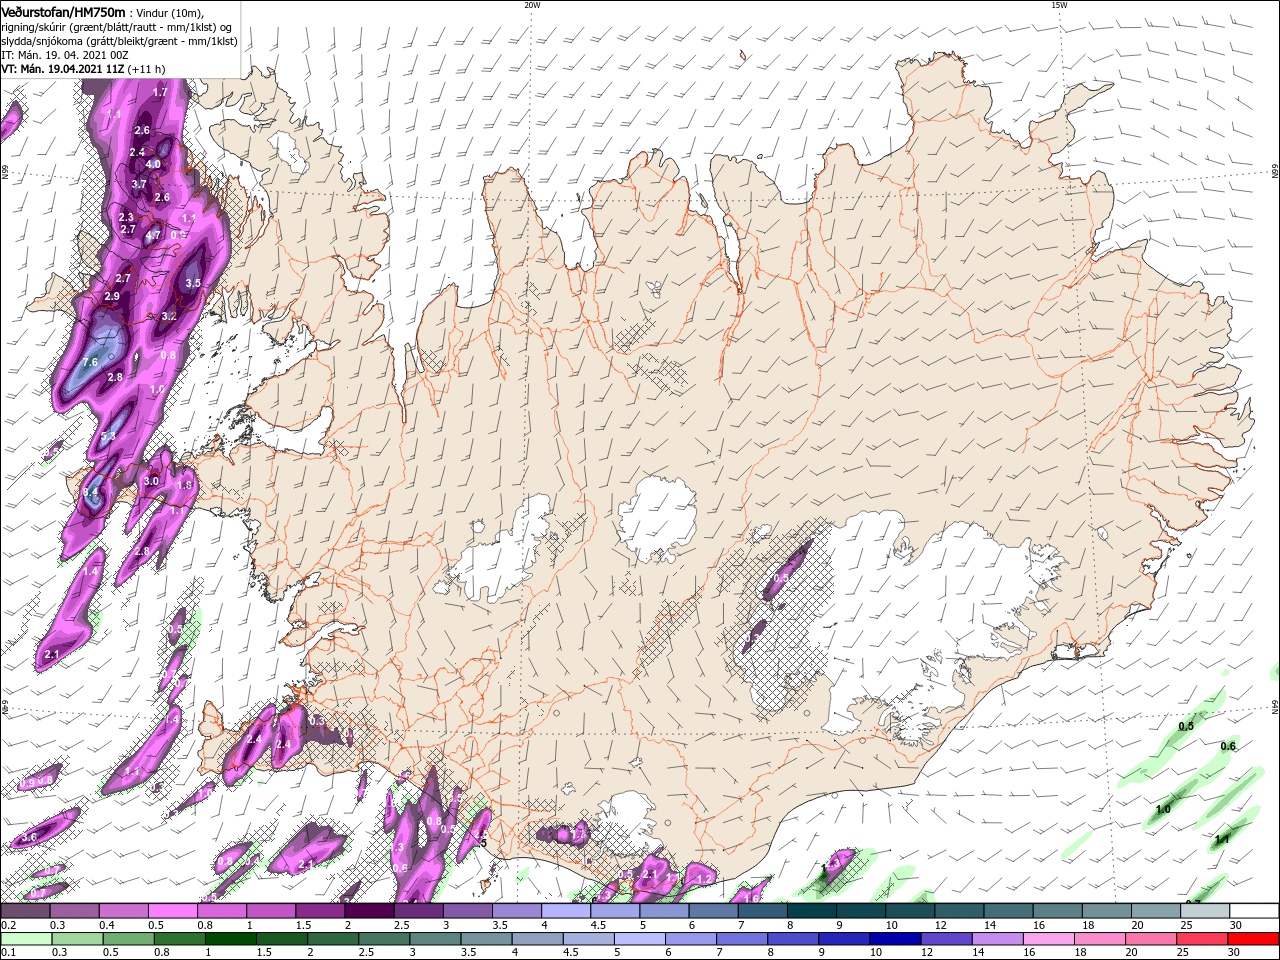
Task: Click the 0.2 label in the snow legend
Action: tap(7, 925)
